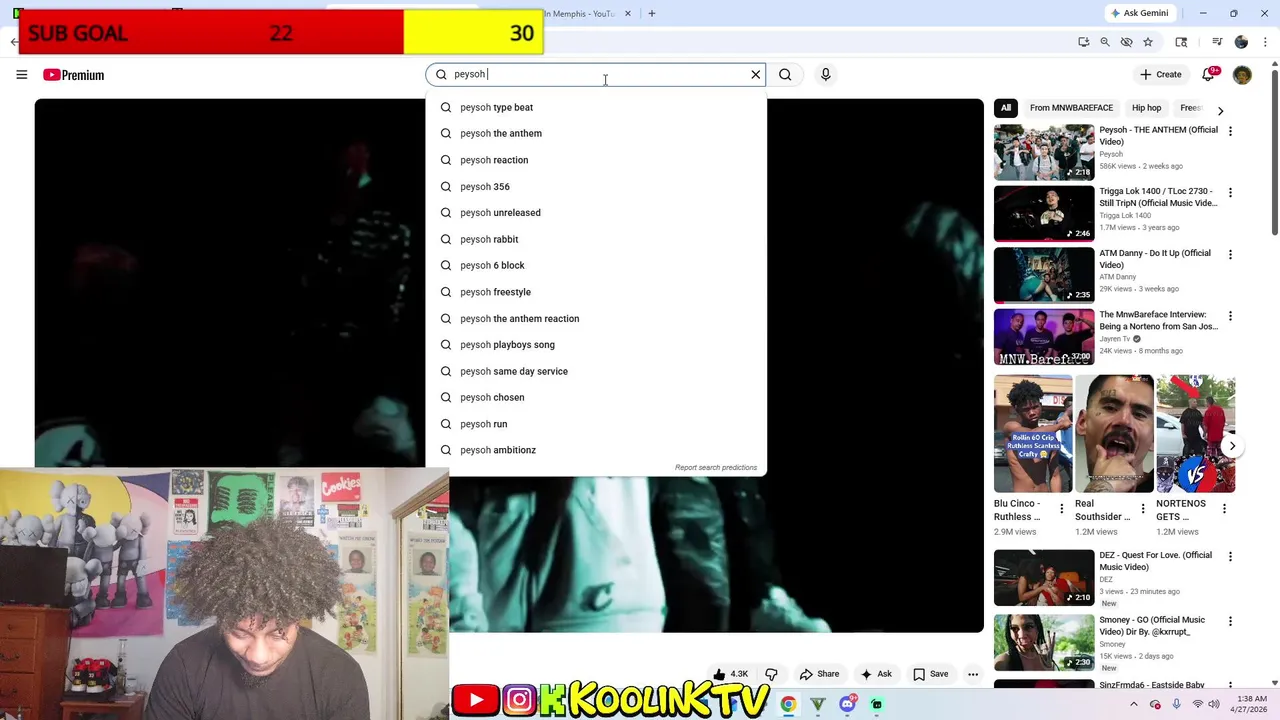Open Blu Cinco Ruthless short
1280x720 pixels.
click(1033, 434)
